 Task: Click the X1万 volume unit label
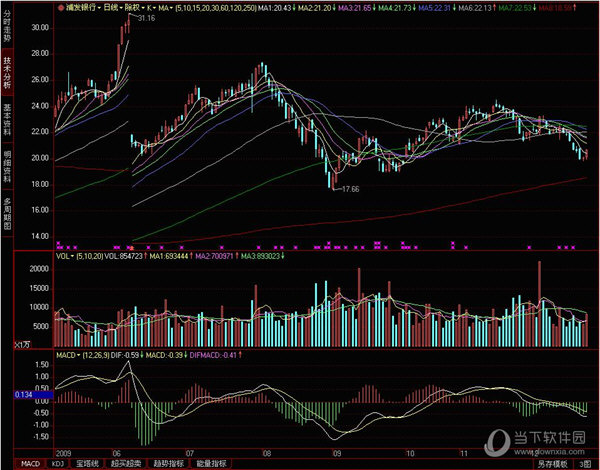tap(23, 344)
